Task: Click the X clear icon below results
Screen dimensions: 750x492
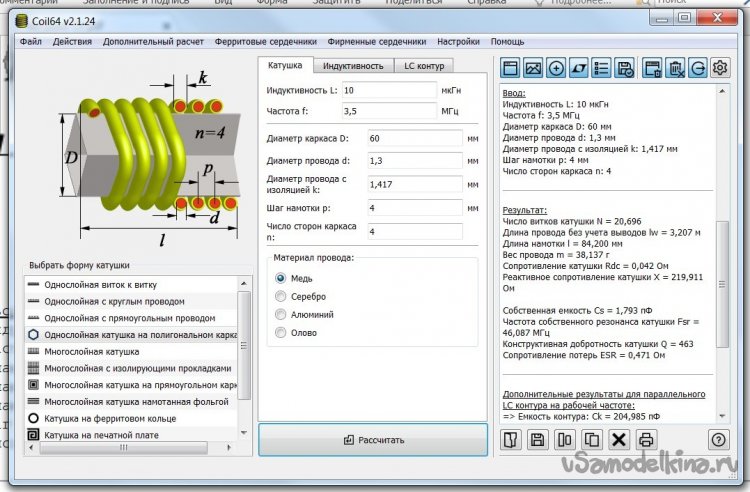Action: (619, 440)
